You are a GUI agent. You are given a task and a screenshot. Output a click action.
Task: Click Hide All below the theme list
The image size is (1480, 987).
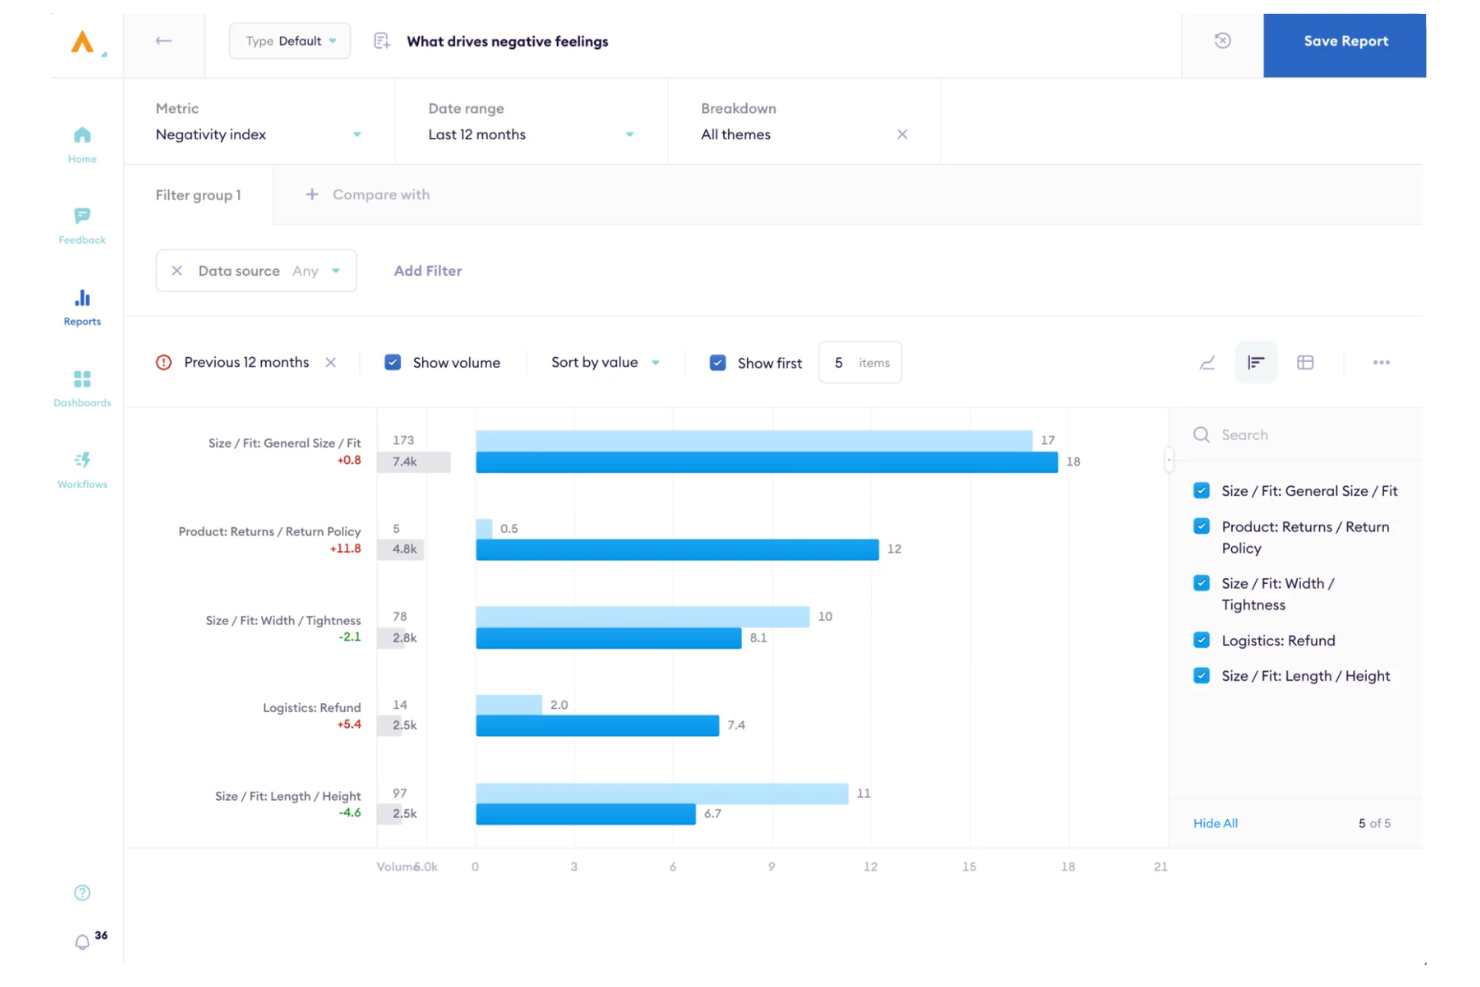tap(1215, 823)
